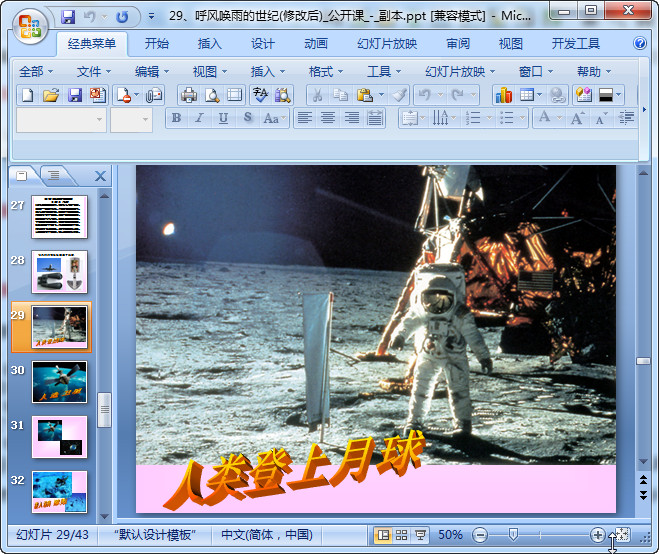Screen dimensions: 659x554
Task: Insert a chart
Action: (503, 95)
